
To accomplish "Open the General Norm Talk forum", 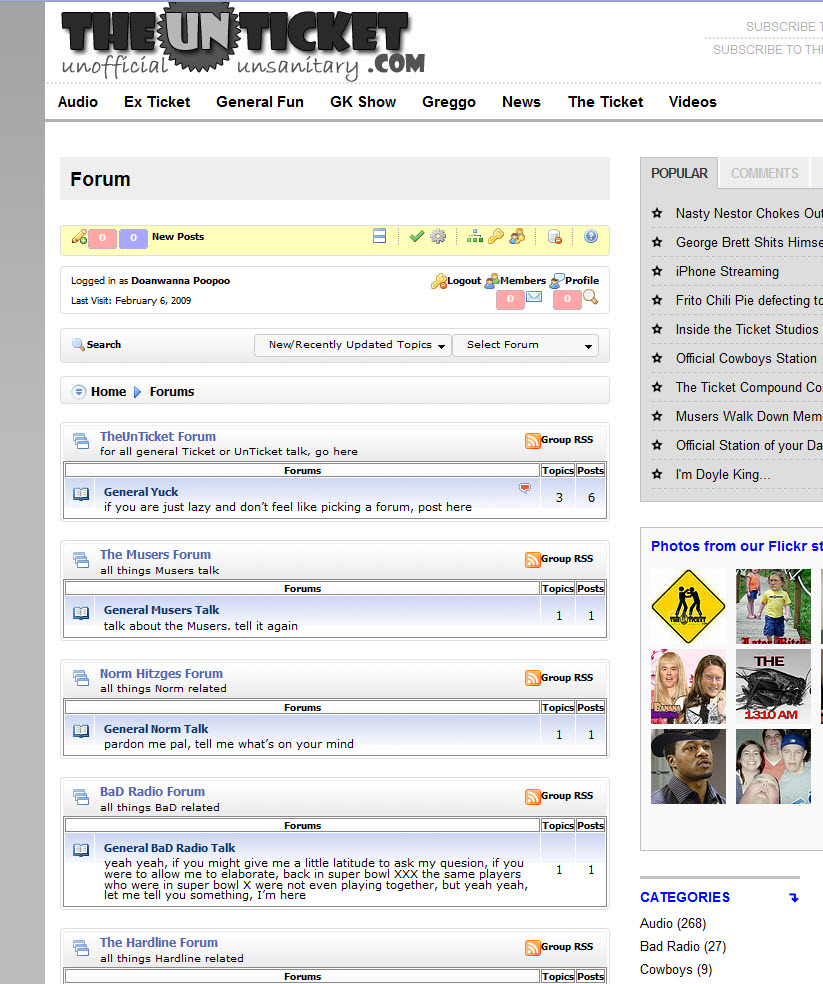I will point(156,729).
